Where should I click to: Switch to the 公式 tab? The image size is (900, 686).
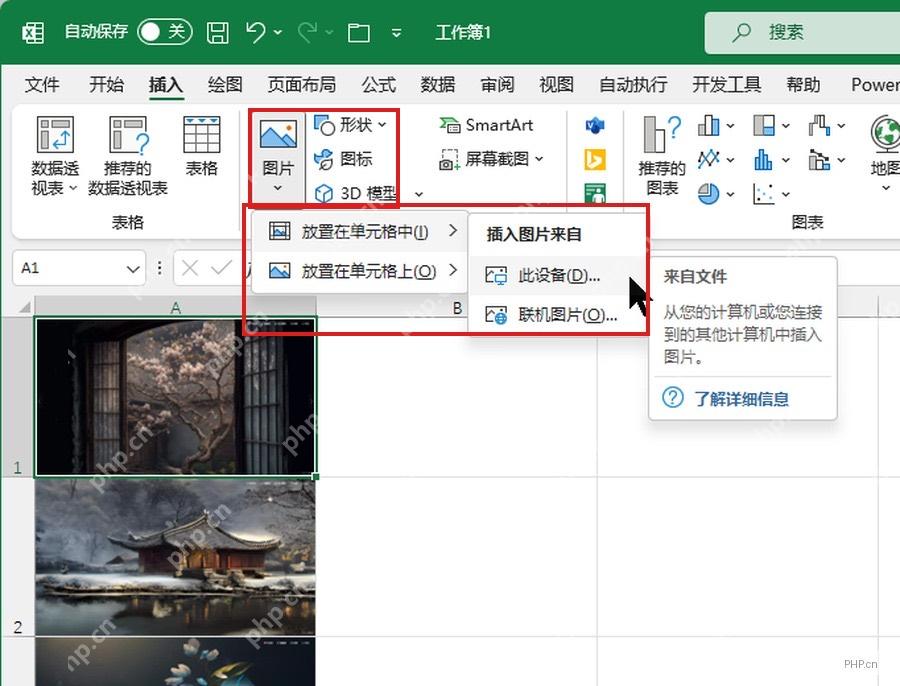pyautogui.click(x=378, y=85)
